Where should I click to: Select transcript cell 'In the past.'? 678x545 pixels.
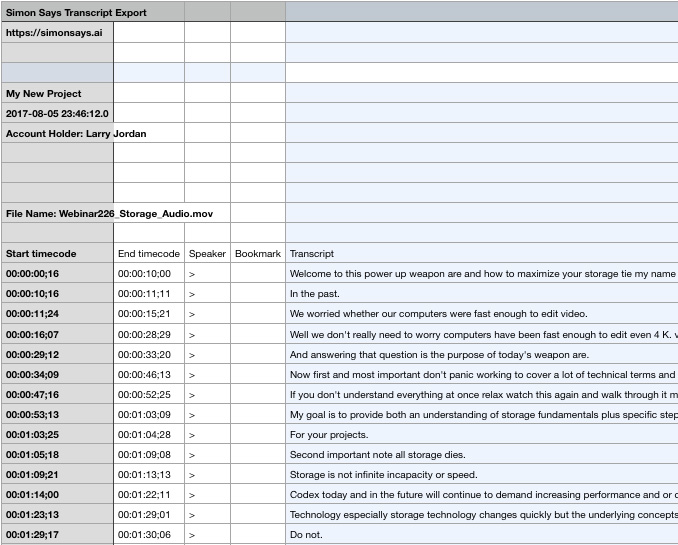coord(482,293)
